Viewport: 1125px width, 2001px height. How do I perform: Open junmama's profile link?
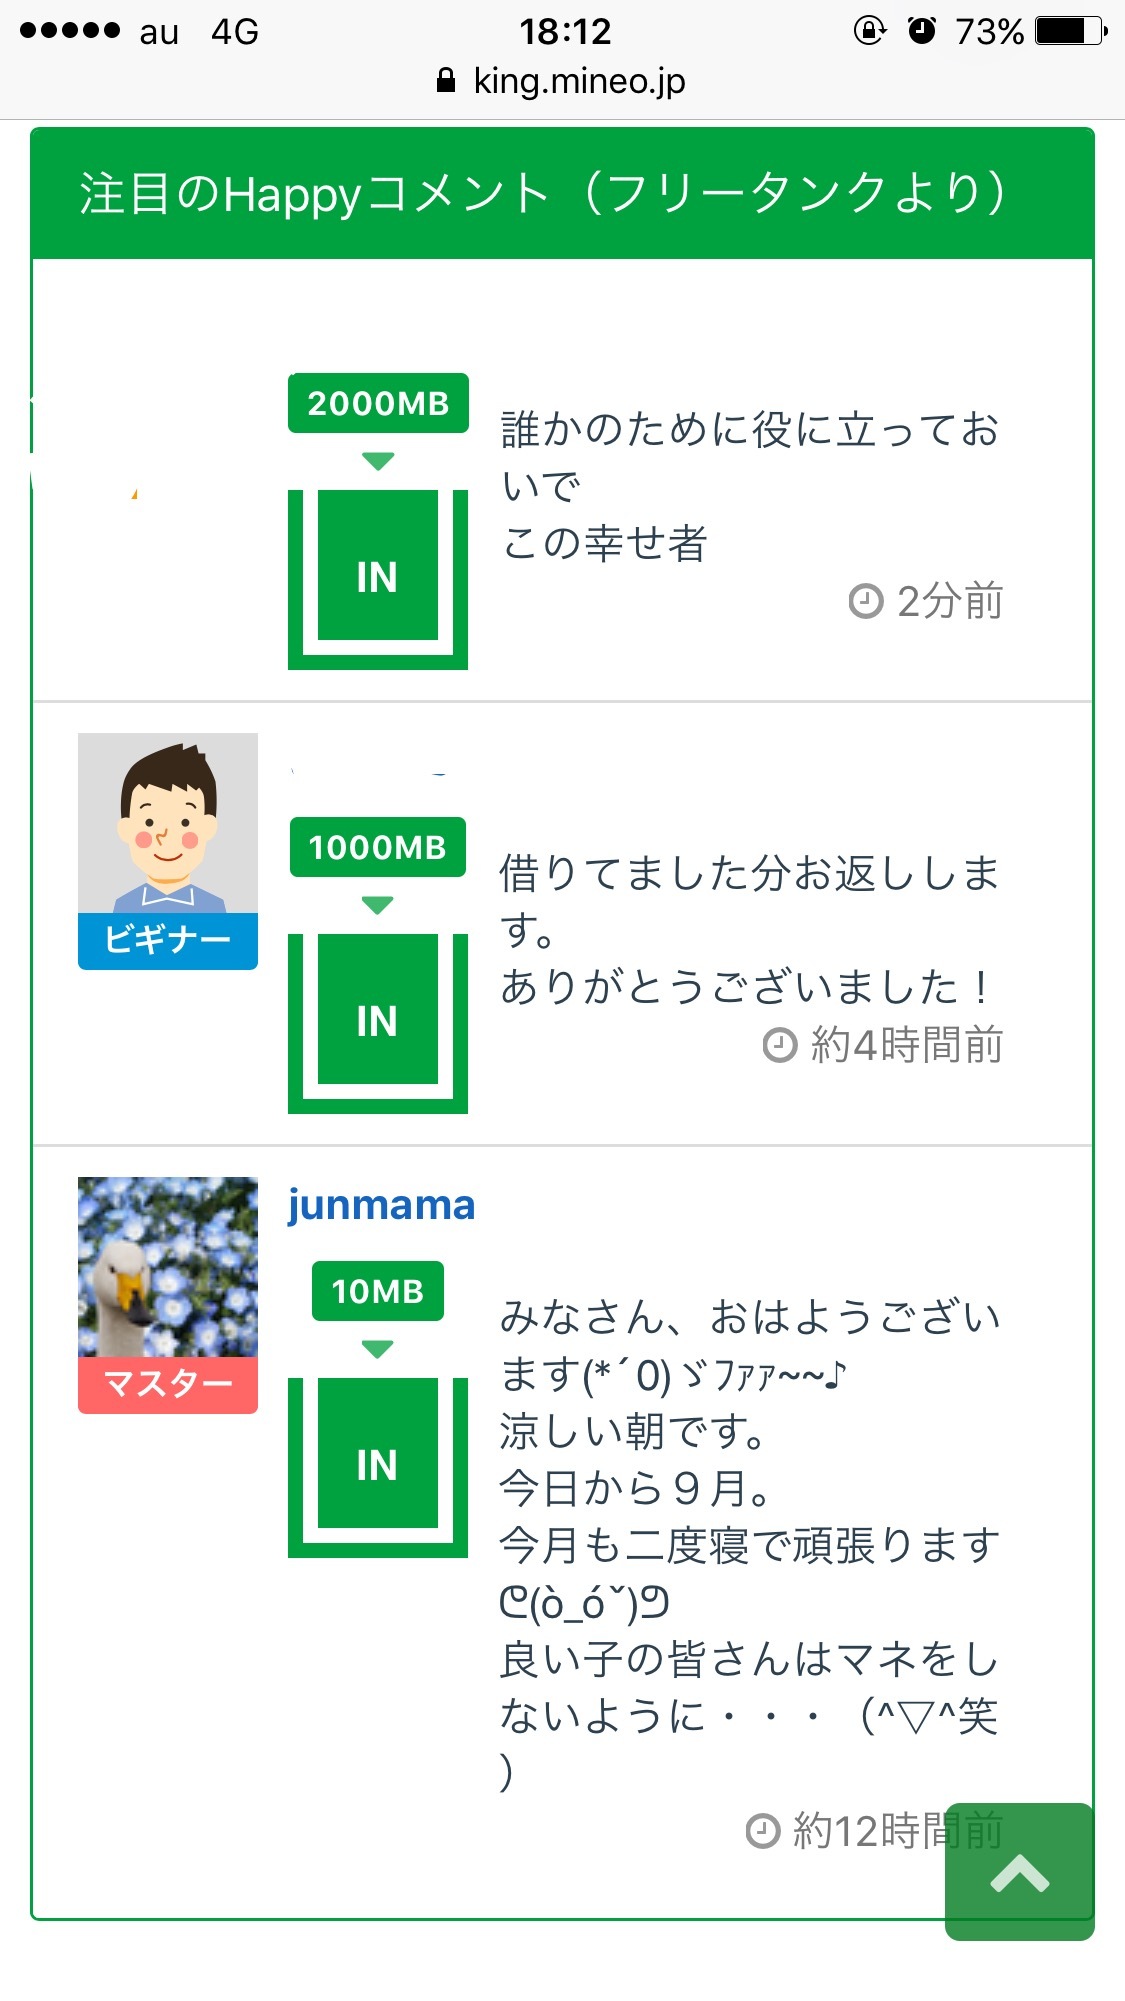(x=381, y=1205)
